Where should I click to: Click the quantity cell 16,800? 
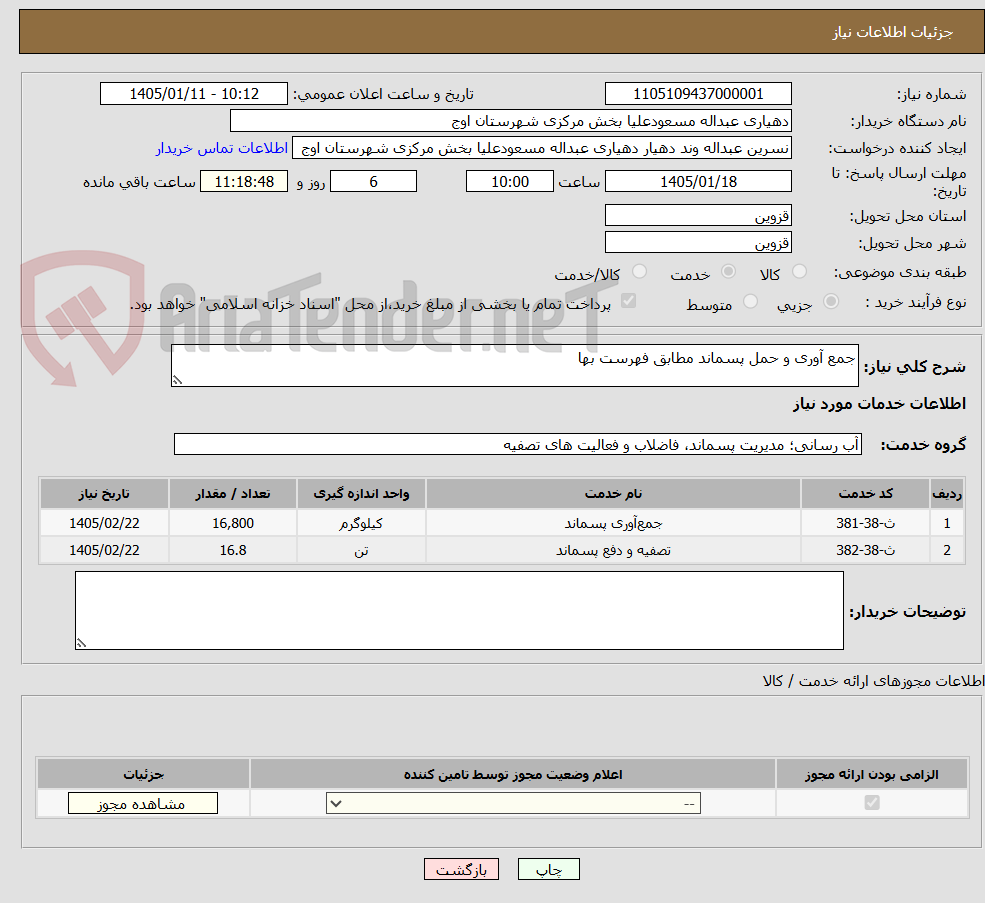(232, 523)
